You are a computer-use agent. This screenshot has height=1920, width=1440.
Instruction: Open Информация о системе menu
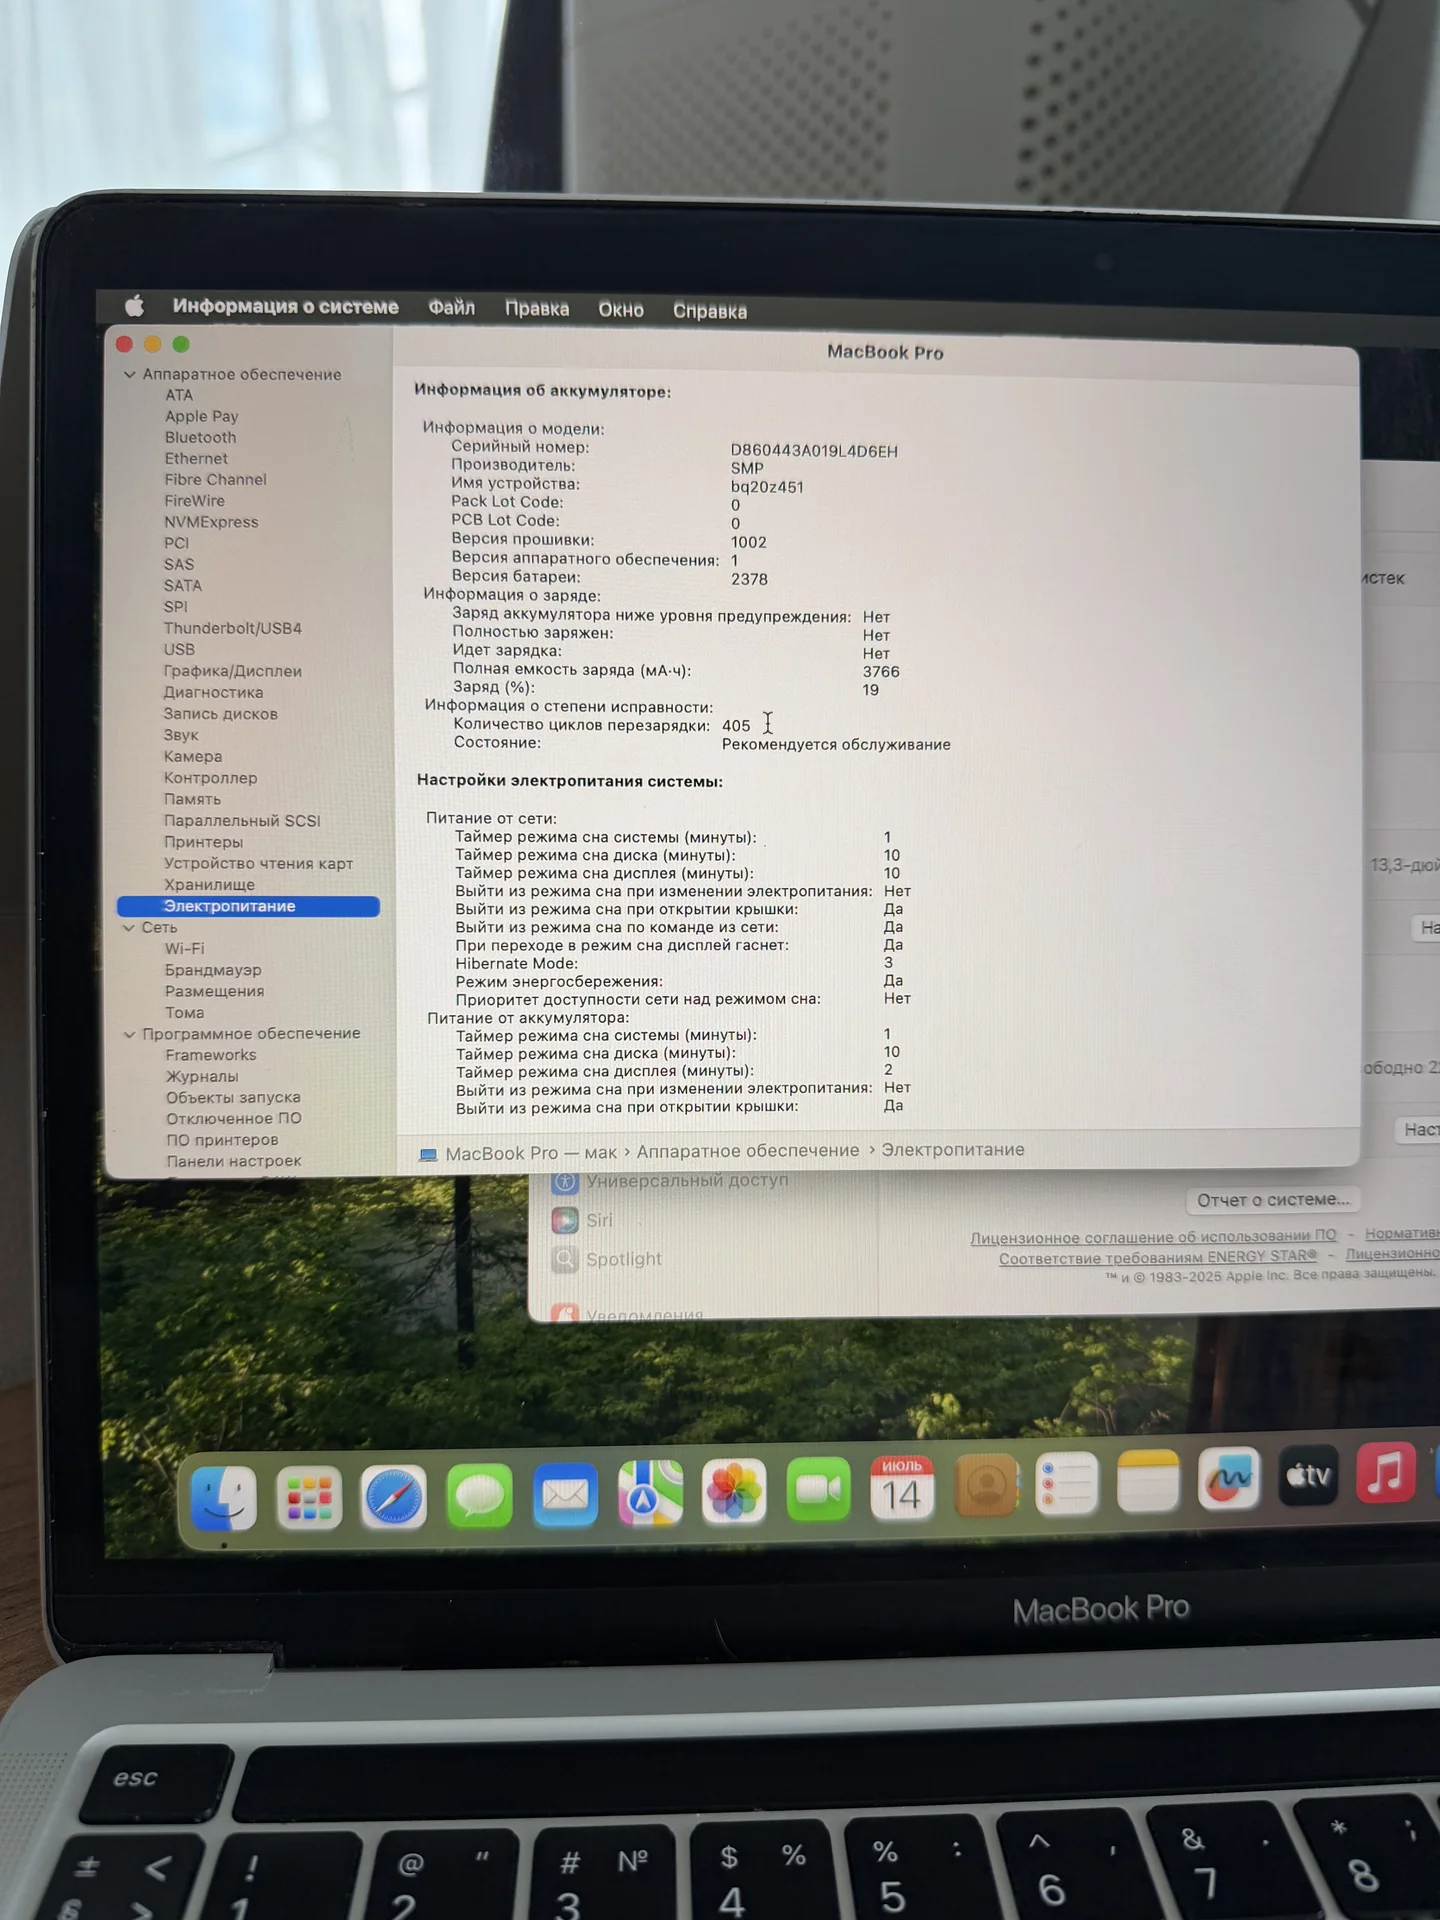(x=285, y=306)
